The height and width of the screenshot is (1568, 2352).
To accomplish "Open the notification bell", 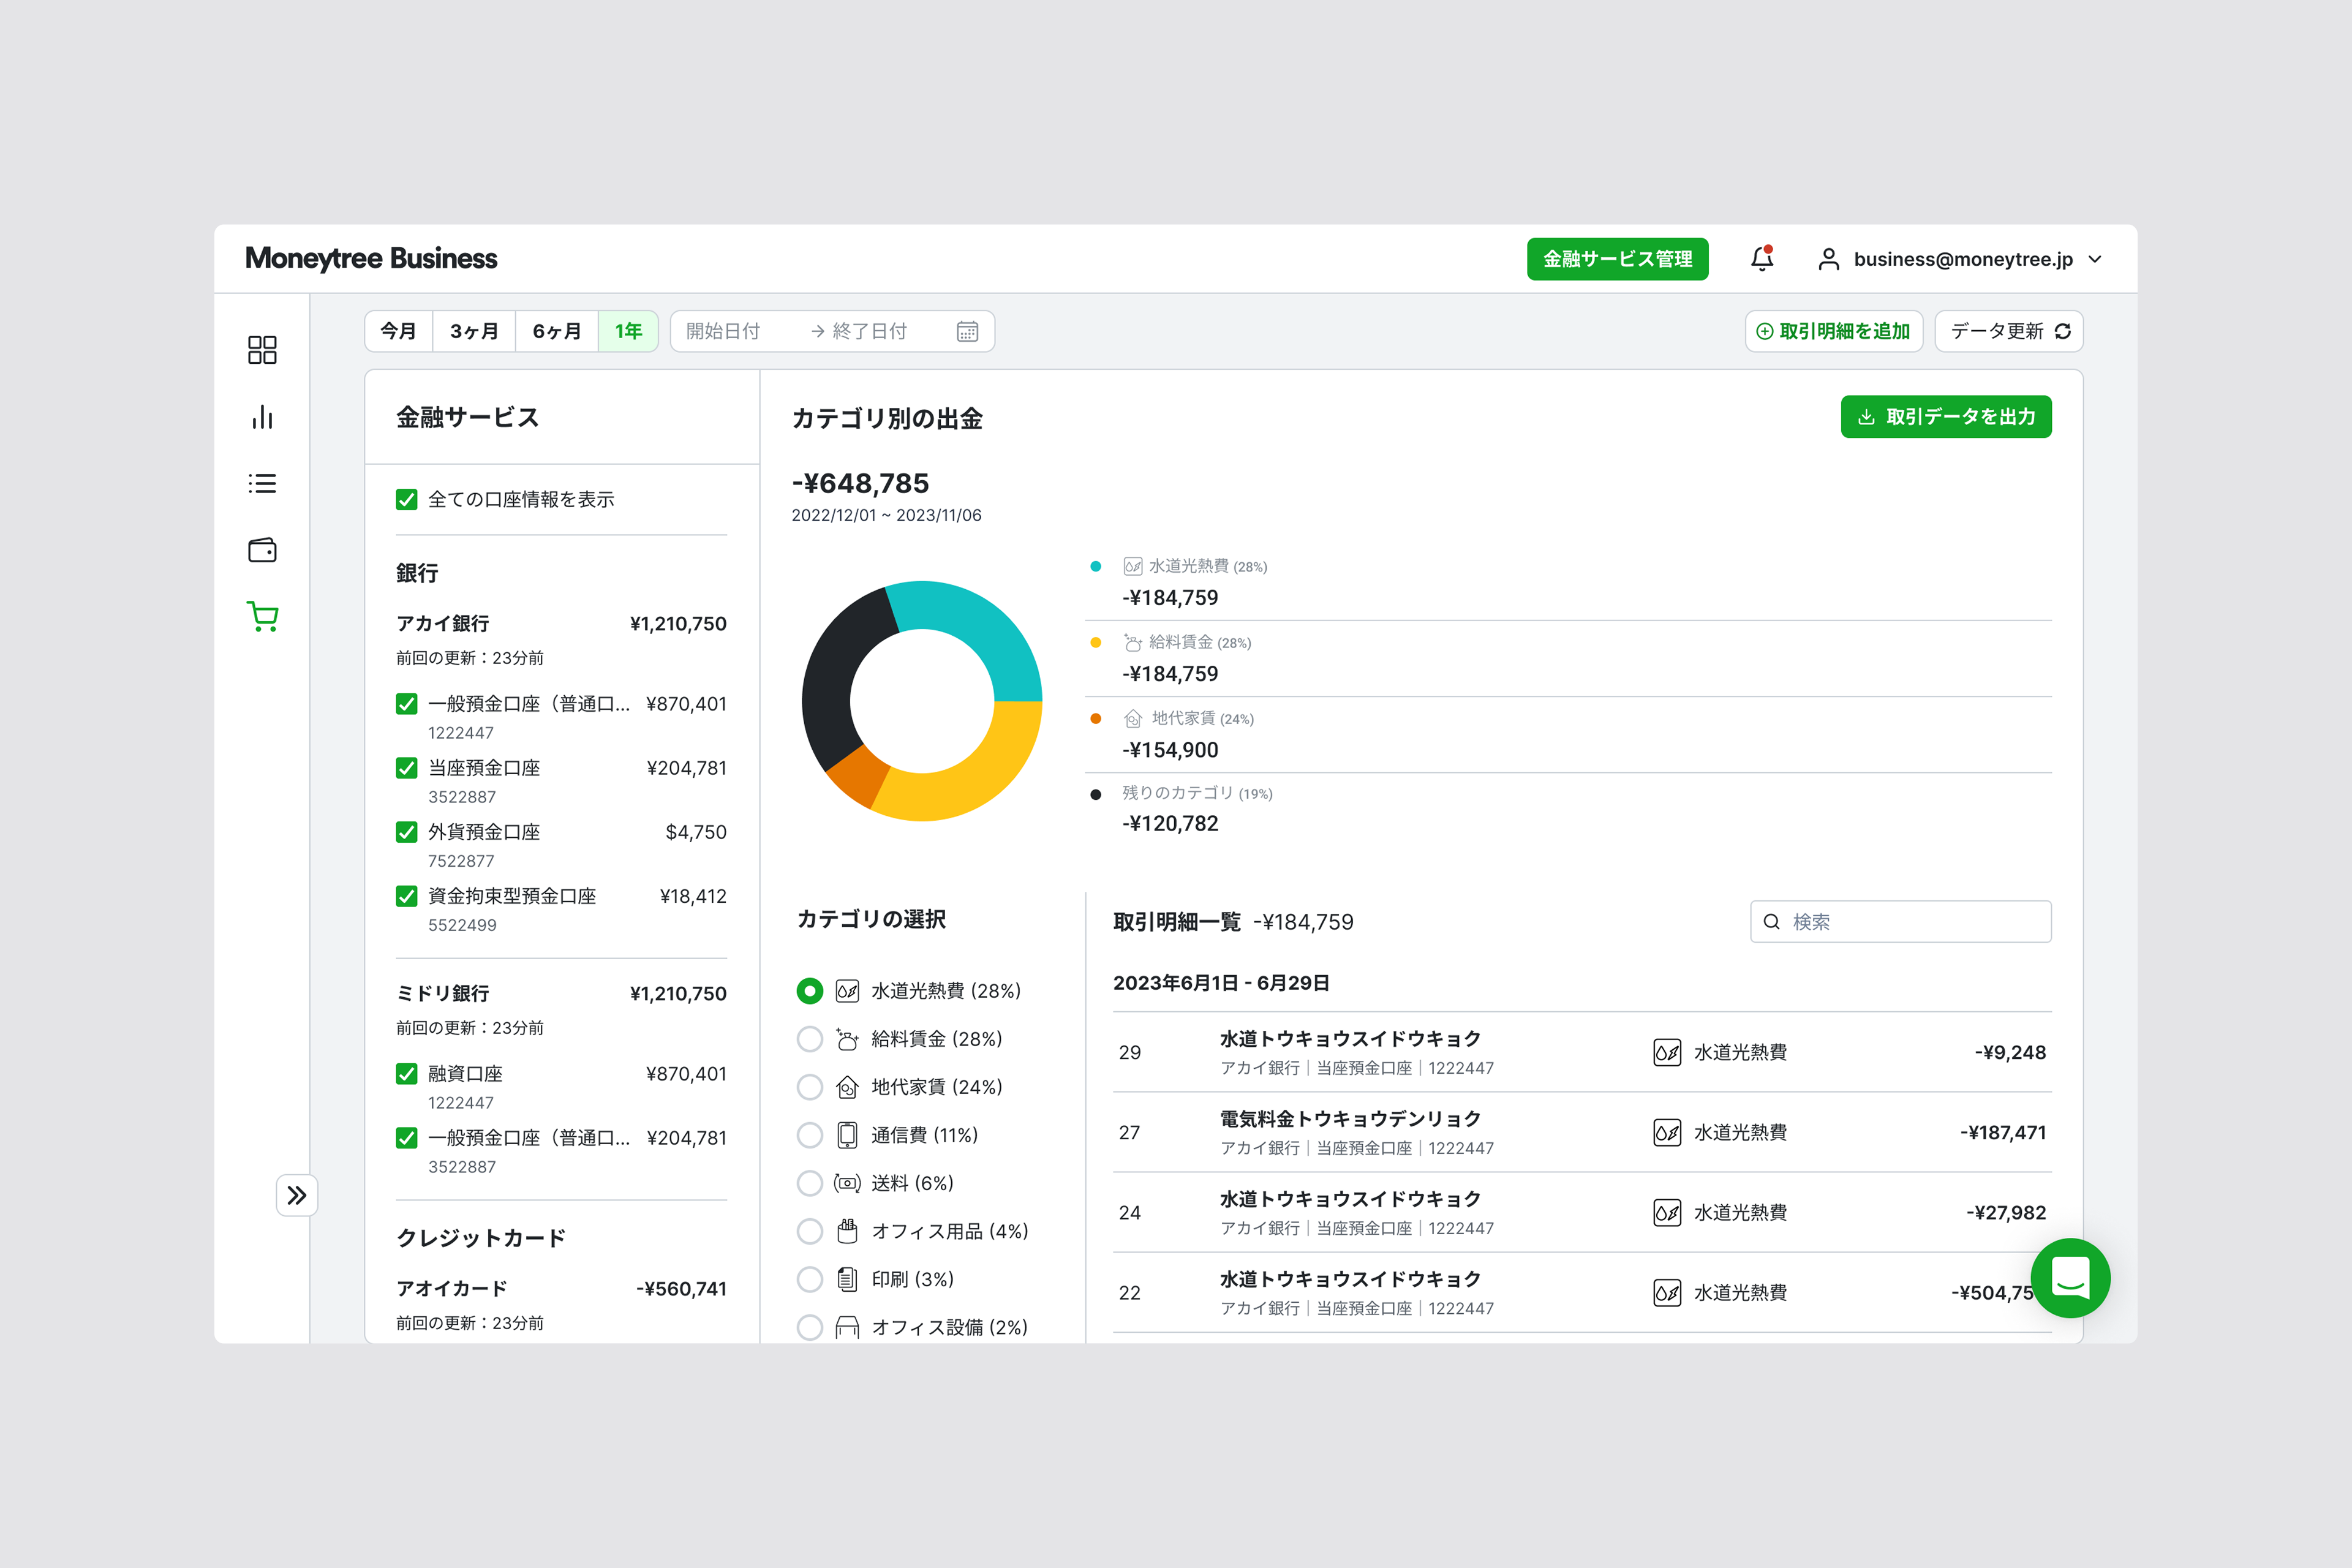I will tap(1761, 259).
